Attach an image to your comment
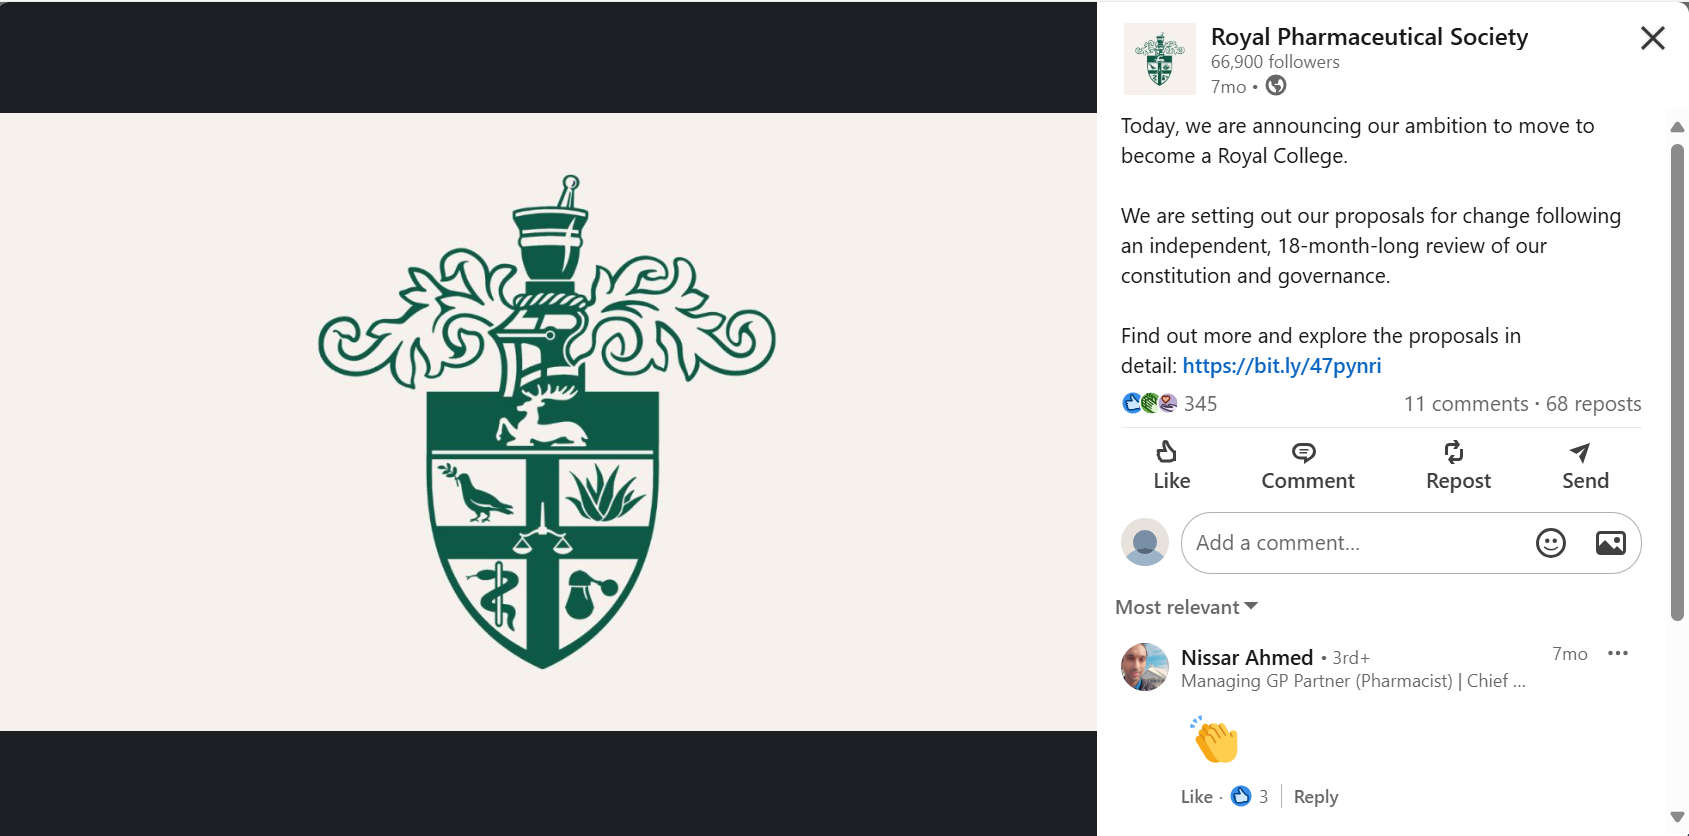This screenshot has width=1689, height=836. coord(1608,542)
